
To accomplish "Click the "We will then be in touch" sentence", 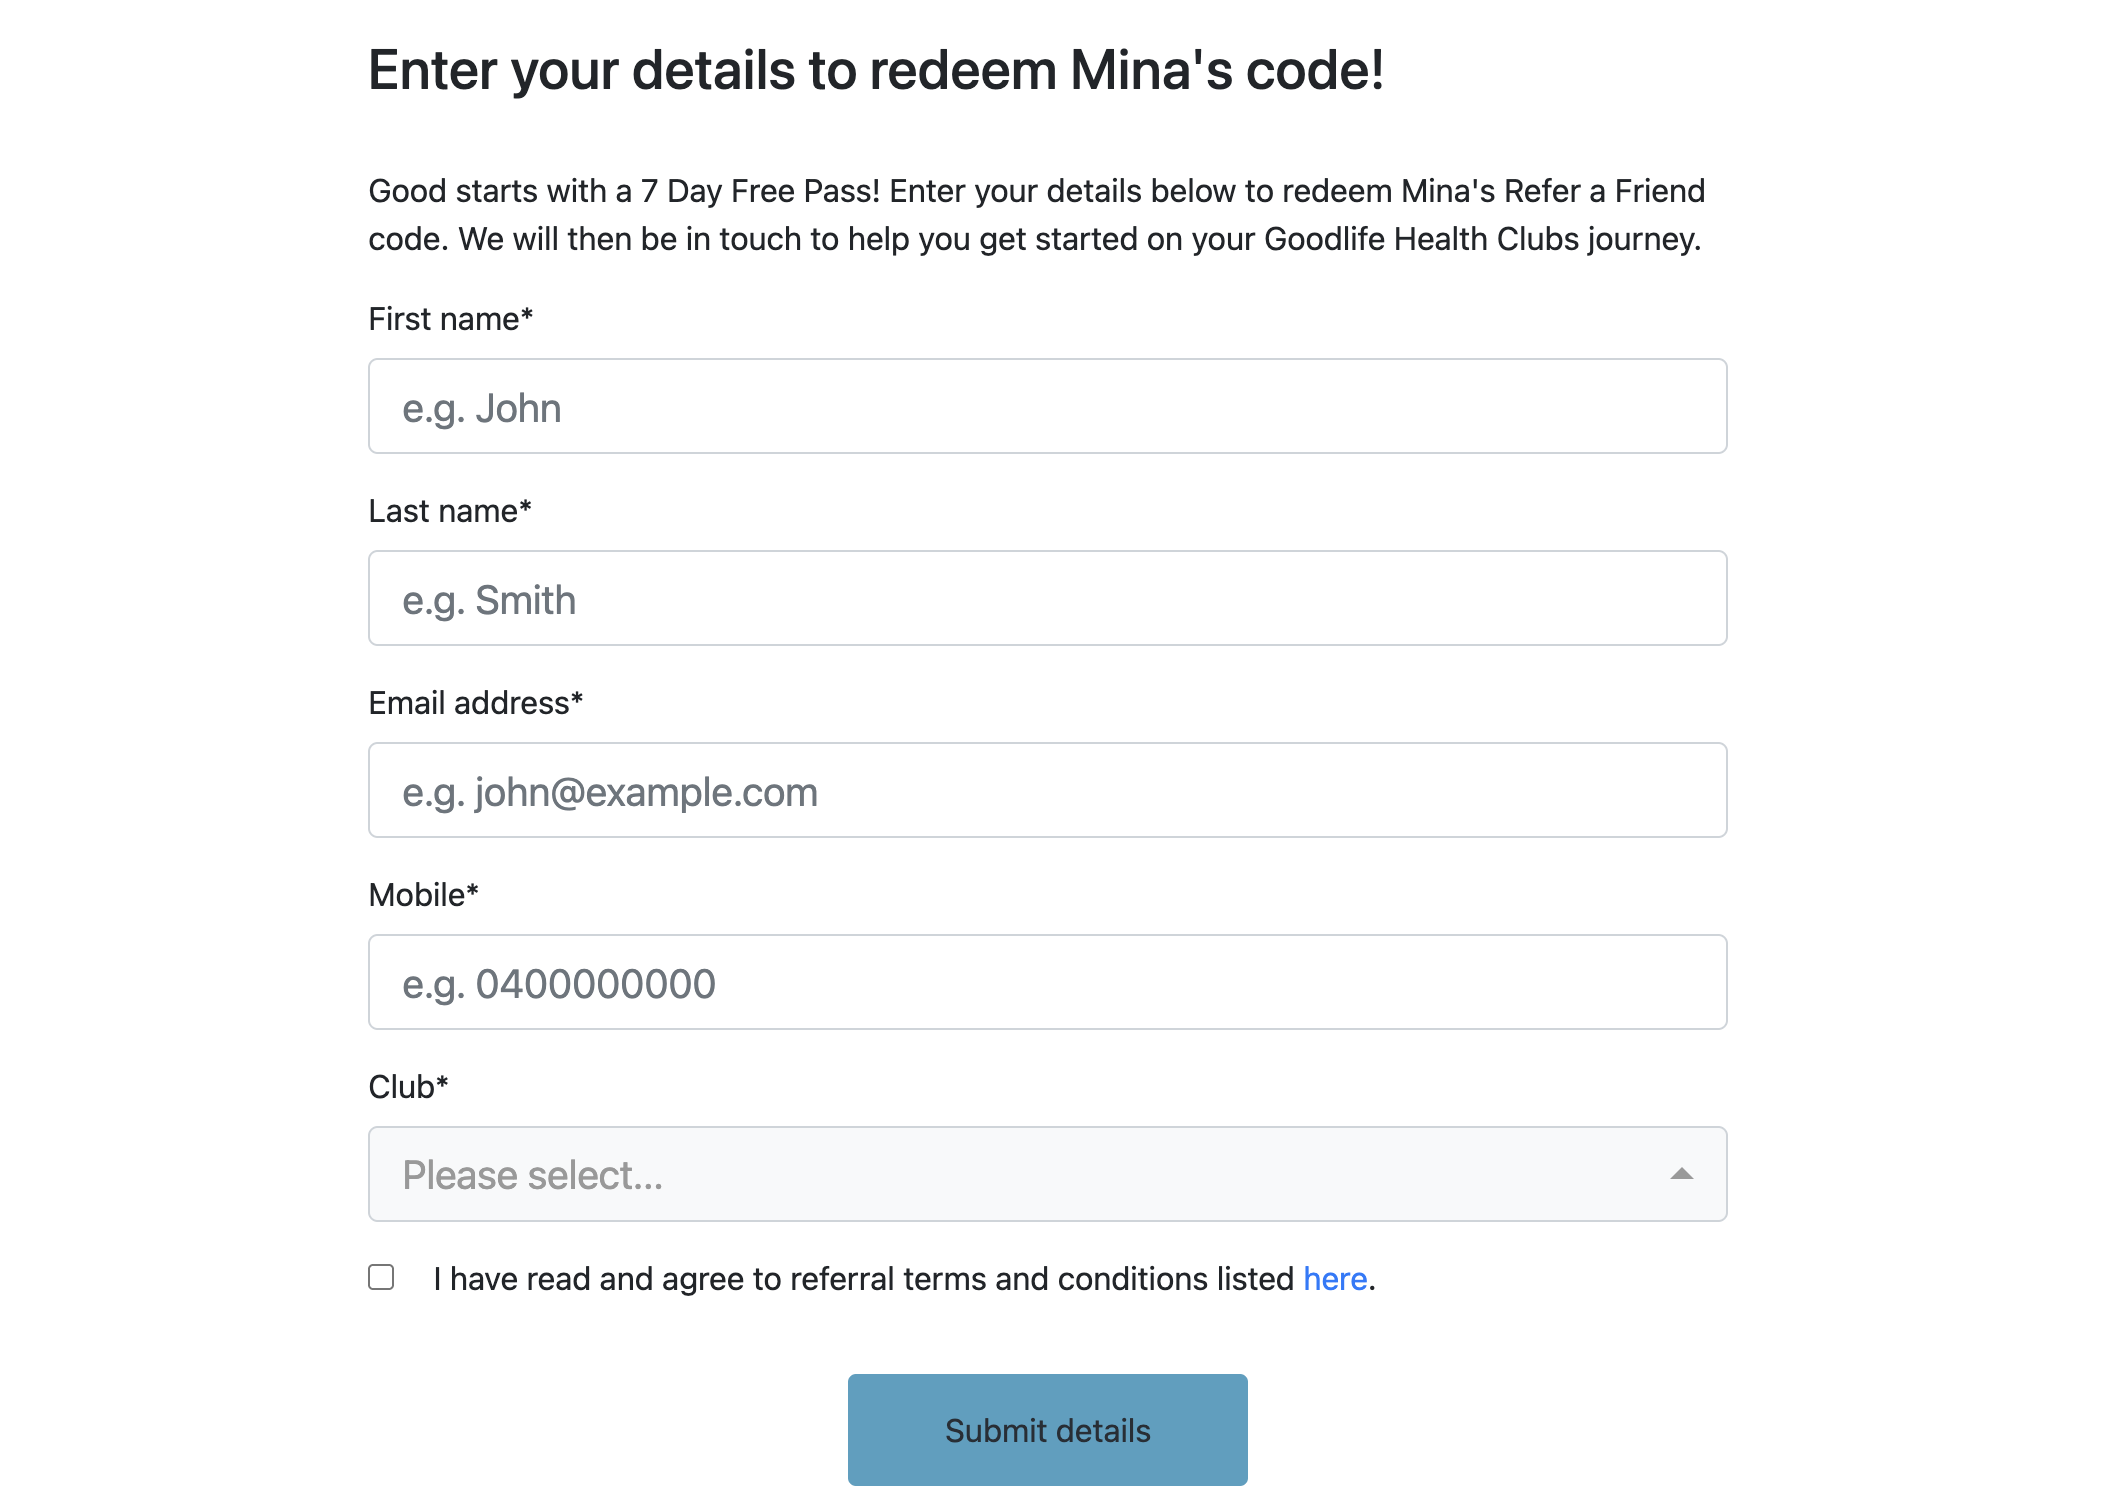I will pyautogui.click(x=1079, y=239).
